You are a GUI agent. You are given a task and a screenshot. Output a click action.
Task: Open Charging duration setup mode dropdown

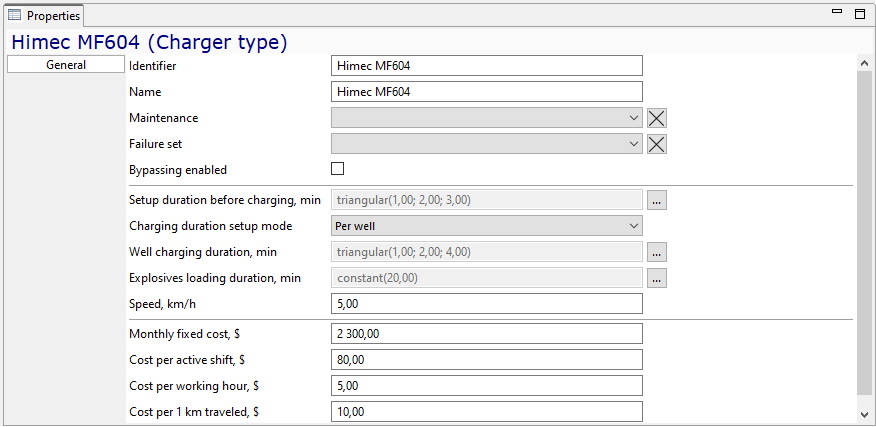[x=487, y=226]
